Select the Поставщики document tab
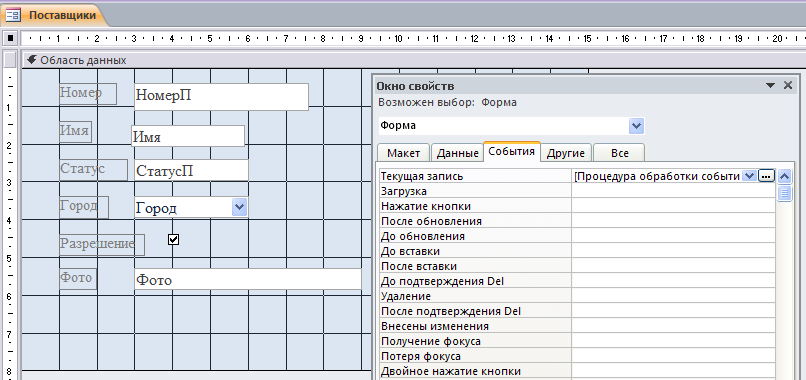 [55, 15]
